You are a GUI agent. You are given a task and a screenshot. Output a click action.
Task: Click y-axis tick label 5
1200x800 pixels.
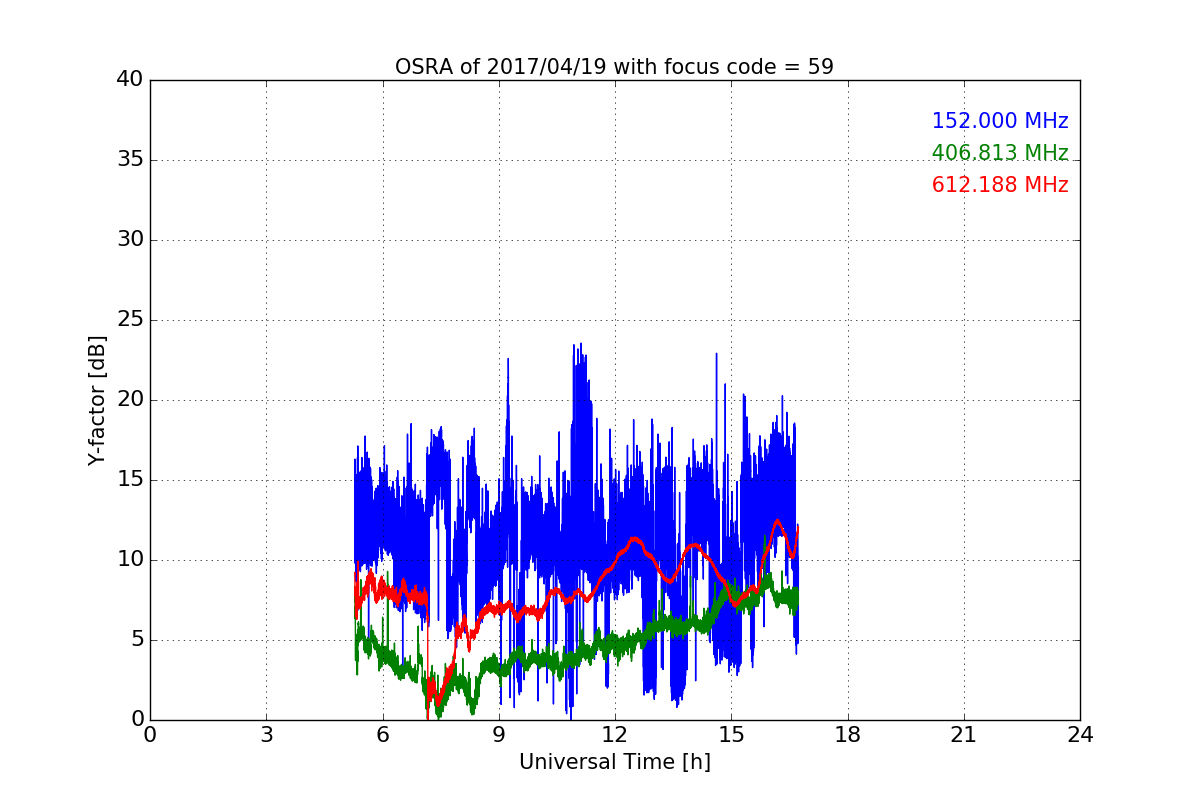(x=136, y=640)
